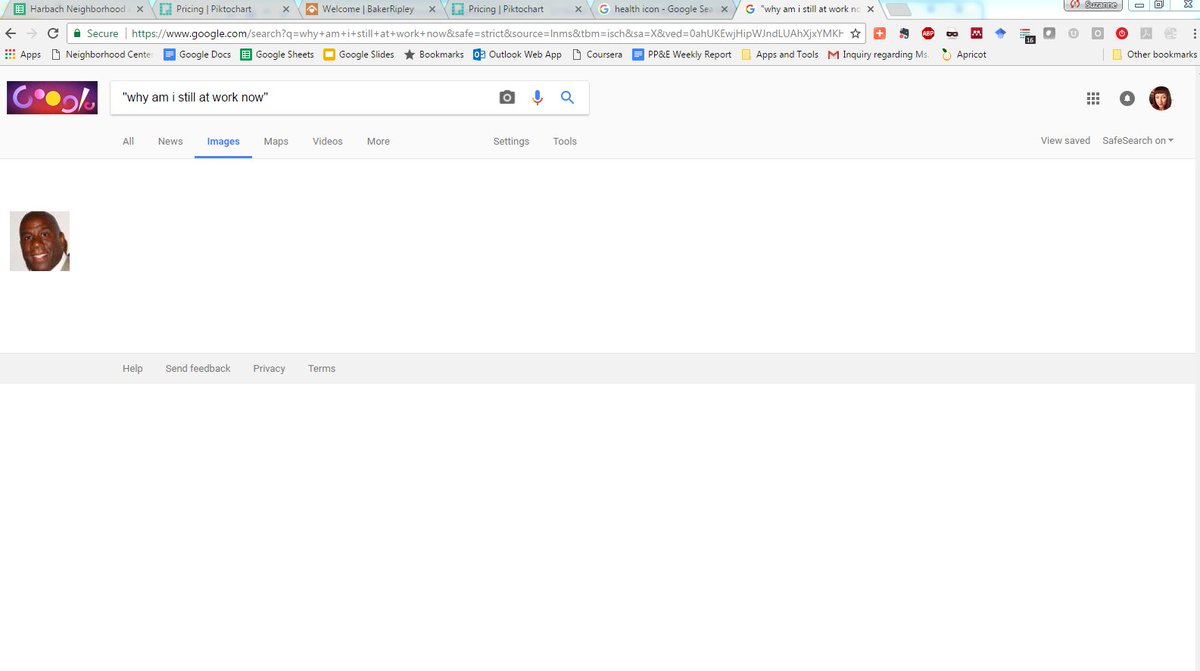The height and width of the screenshot is (671, 1200).
Task: Click the face image search result thumbnail
Action: [40, 241]
